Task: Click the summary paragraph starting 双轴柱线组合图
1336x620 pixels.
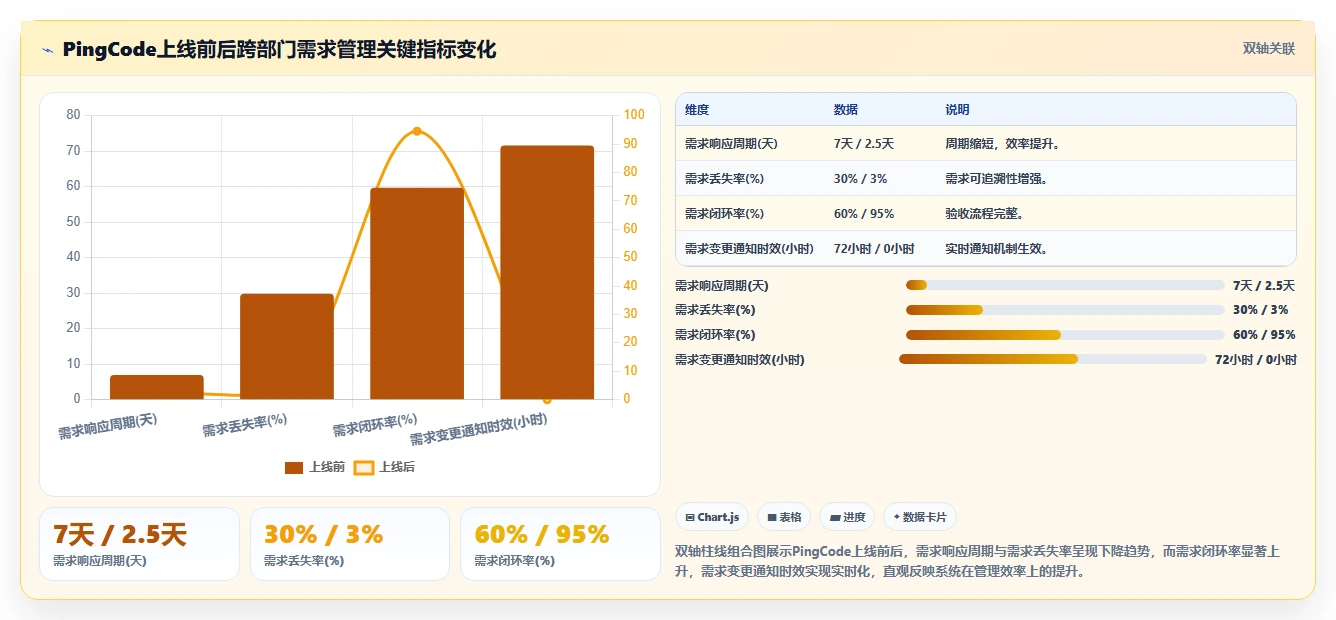Action: click(x=979, y=562)
